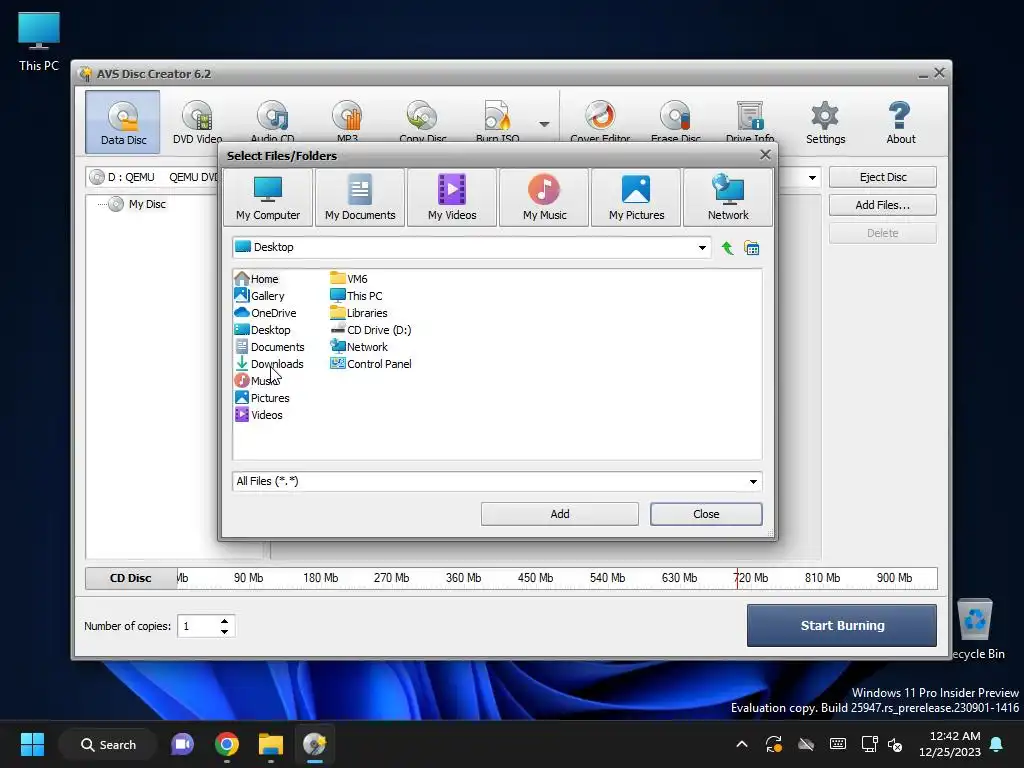Click Eject Disc in AVS Disc Creator

883,177
